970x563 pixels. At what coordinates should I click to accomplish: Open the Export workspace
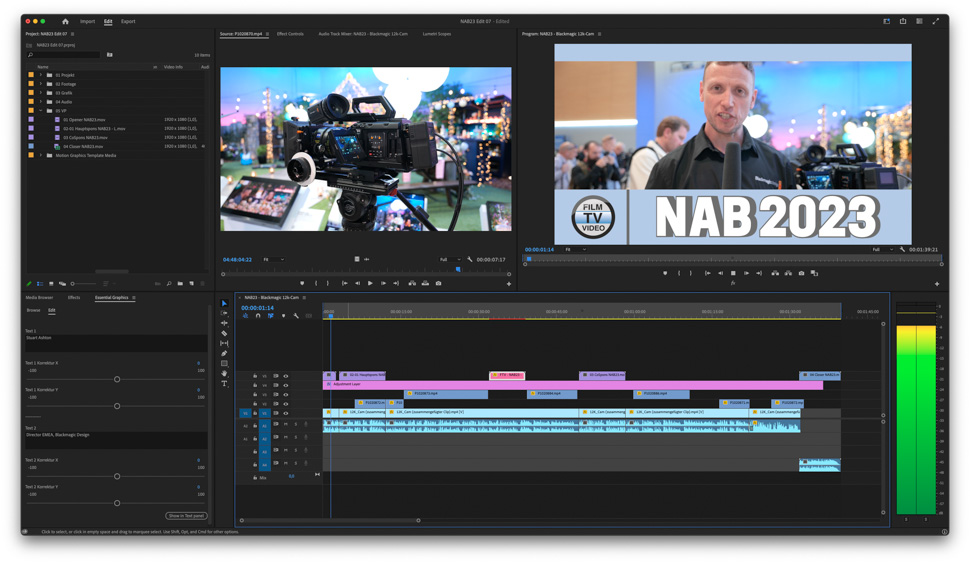(128, 21)
